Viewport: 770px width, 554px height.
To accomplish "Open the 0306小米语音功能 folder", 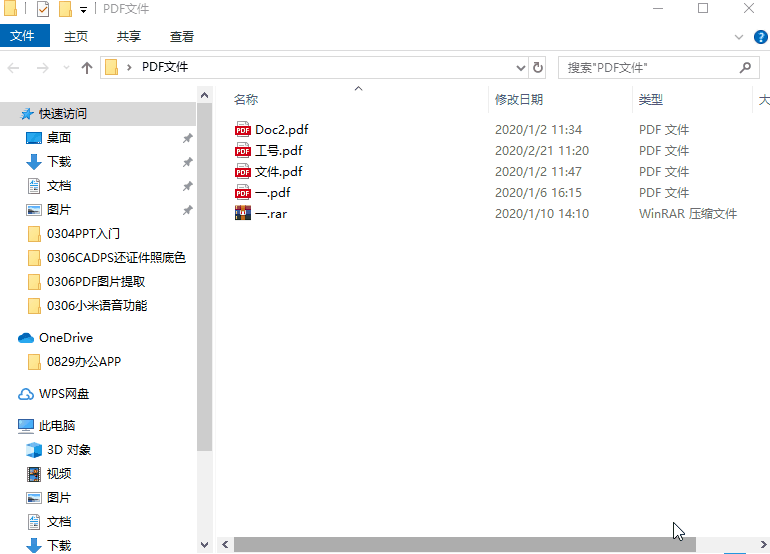I will pyautogui.click(x=97, y=306).
